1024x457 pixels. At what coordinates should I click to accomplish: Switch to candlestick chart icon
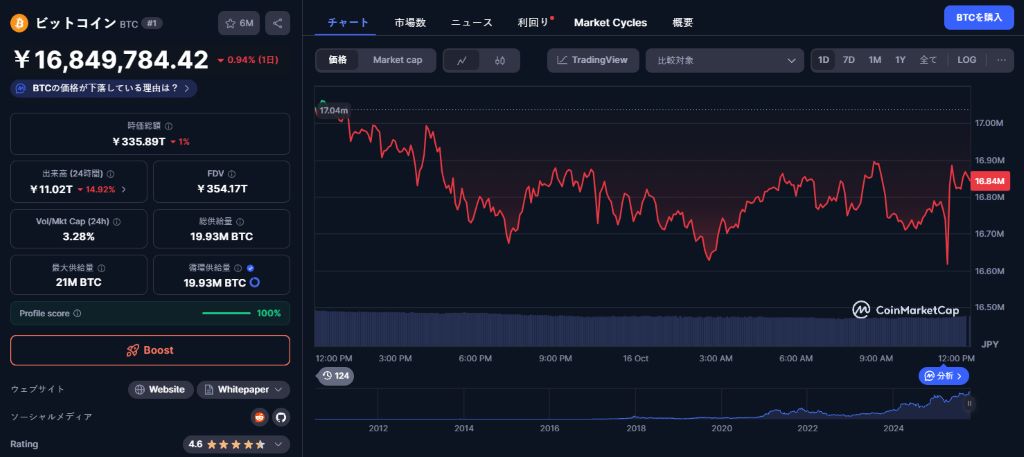click(x=500, y=60)
